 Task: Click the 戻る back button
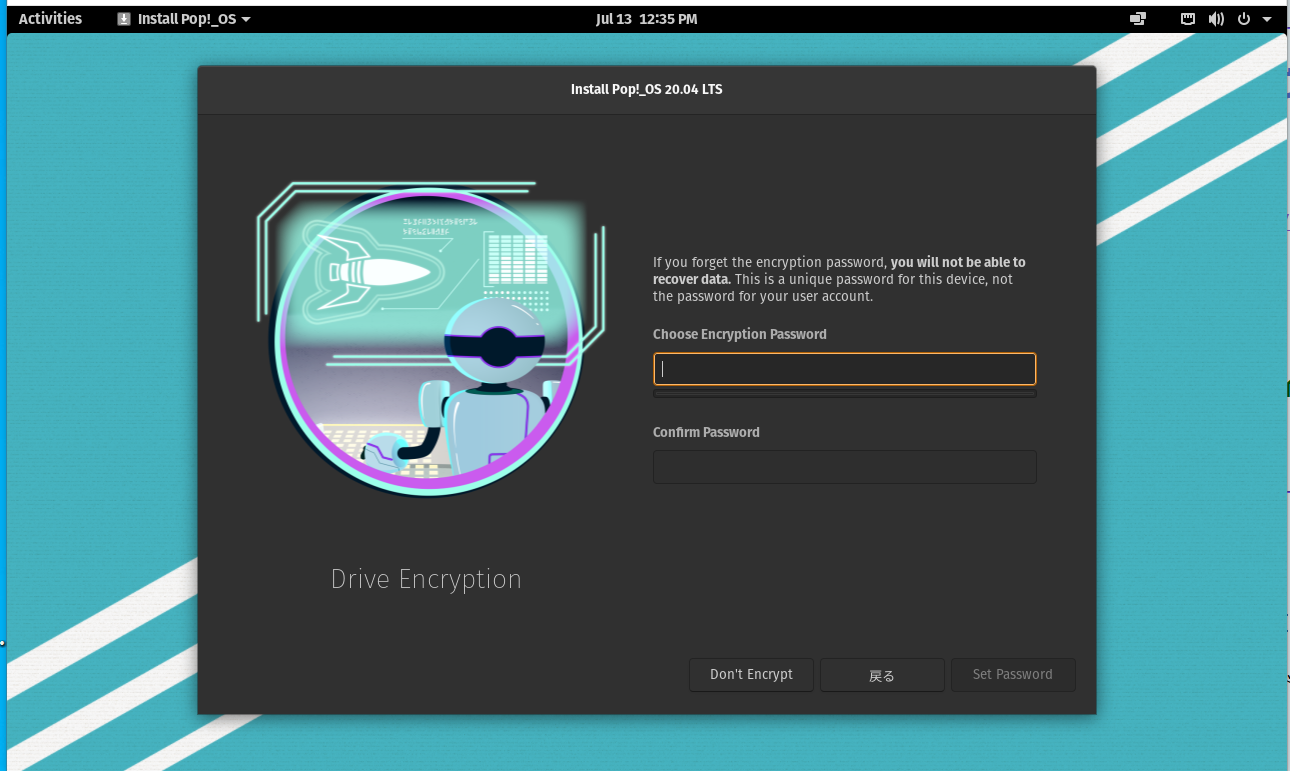pyautogui.click(x=882, y=675)
